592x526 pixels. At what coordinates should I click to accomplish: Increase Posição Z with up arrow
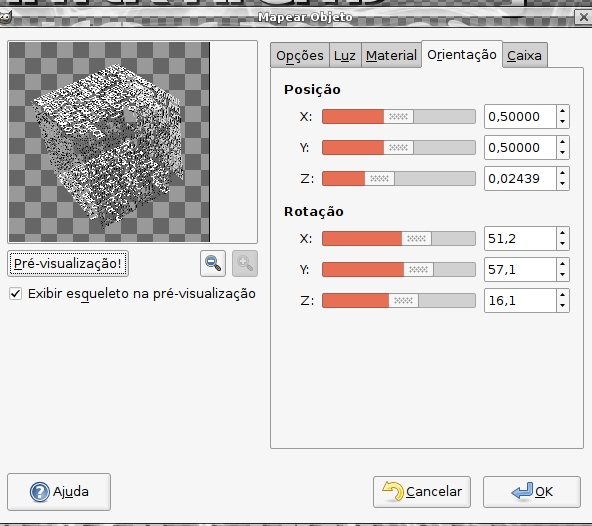[x=563, y=173]
